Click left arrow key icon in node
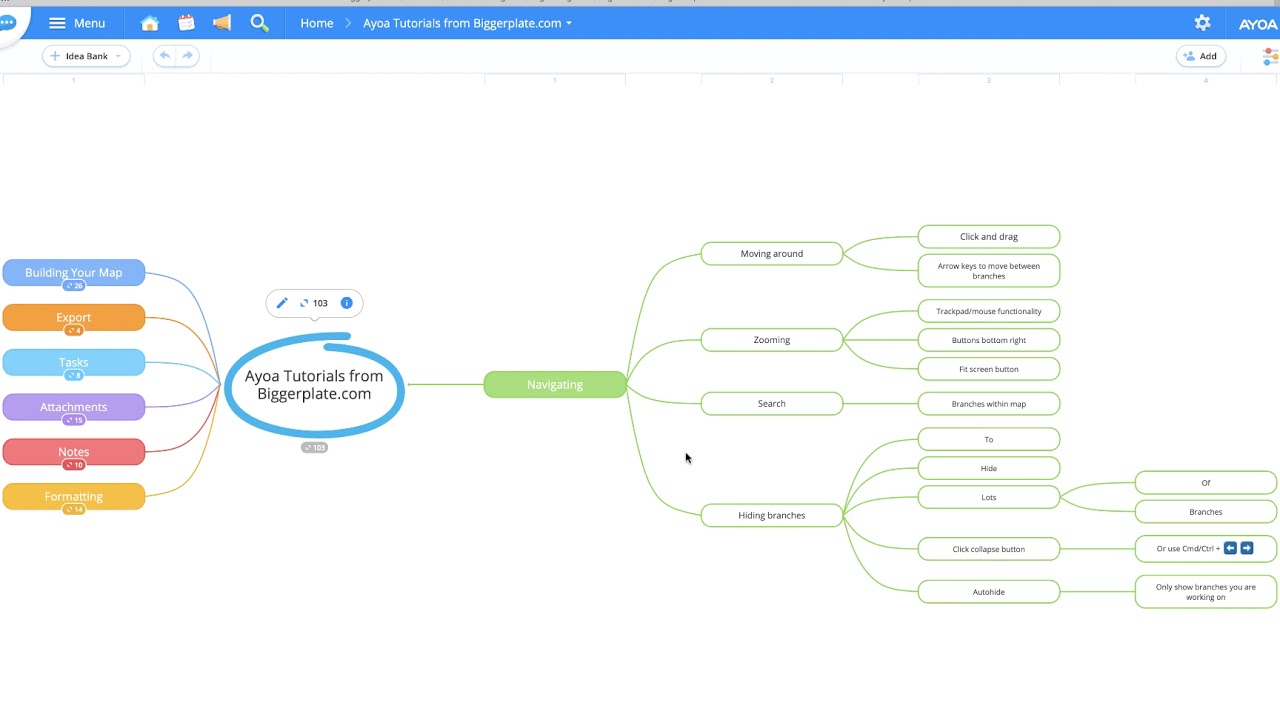The height and width of the screenshot is (720, 1280). coord(1230,548)
